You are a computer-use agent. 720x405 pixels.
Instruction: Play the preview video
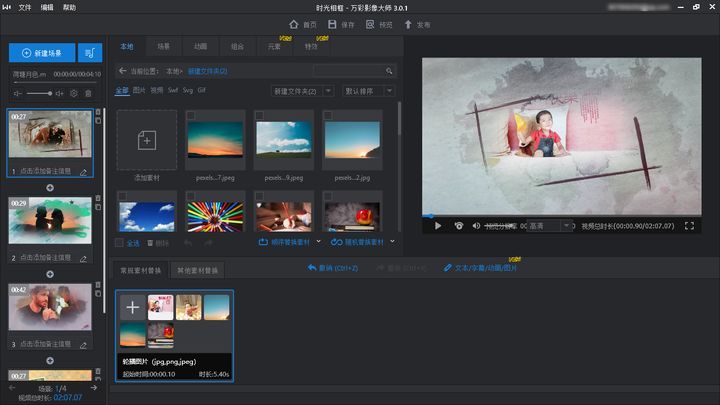point(438,225)
